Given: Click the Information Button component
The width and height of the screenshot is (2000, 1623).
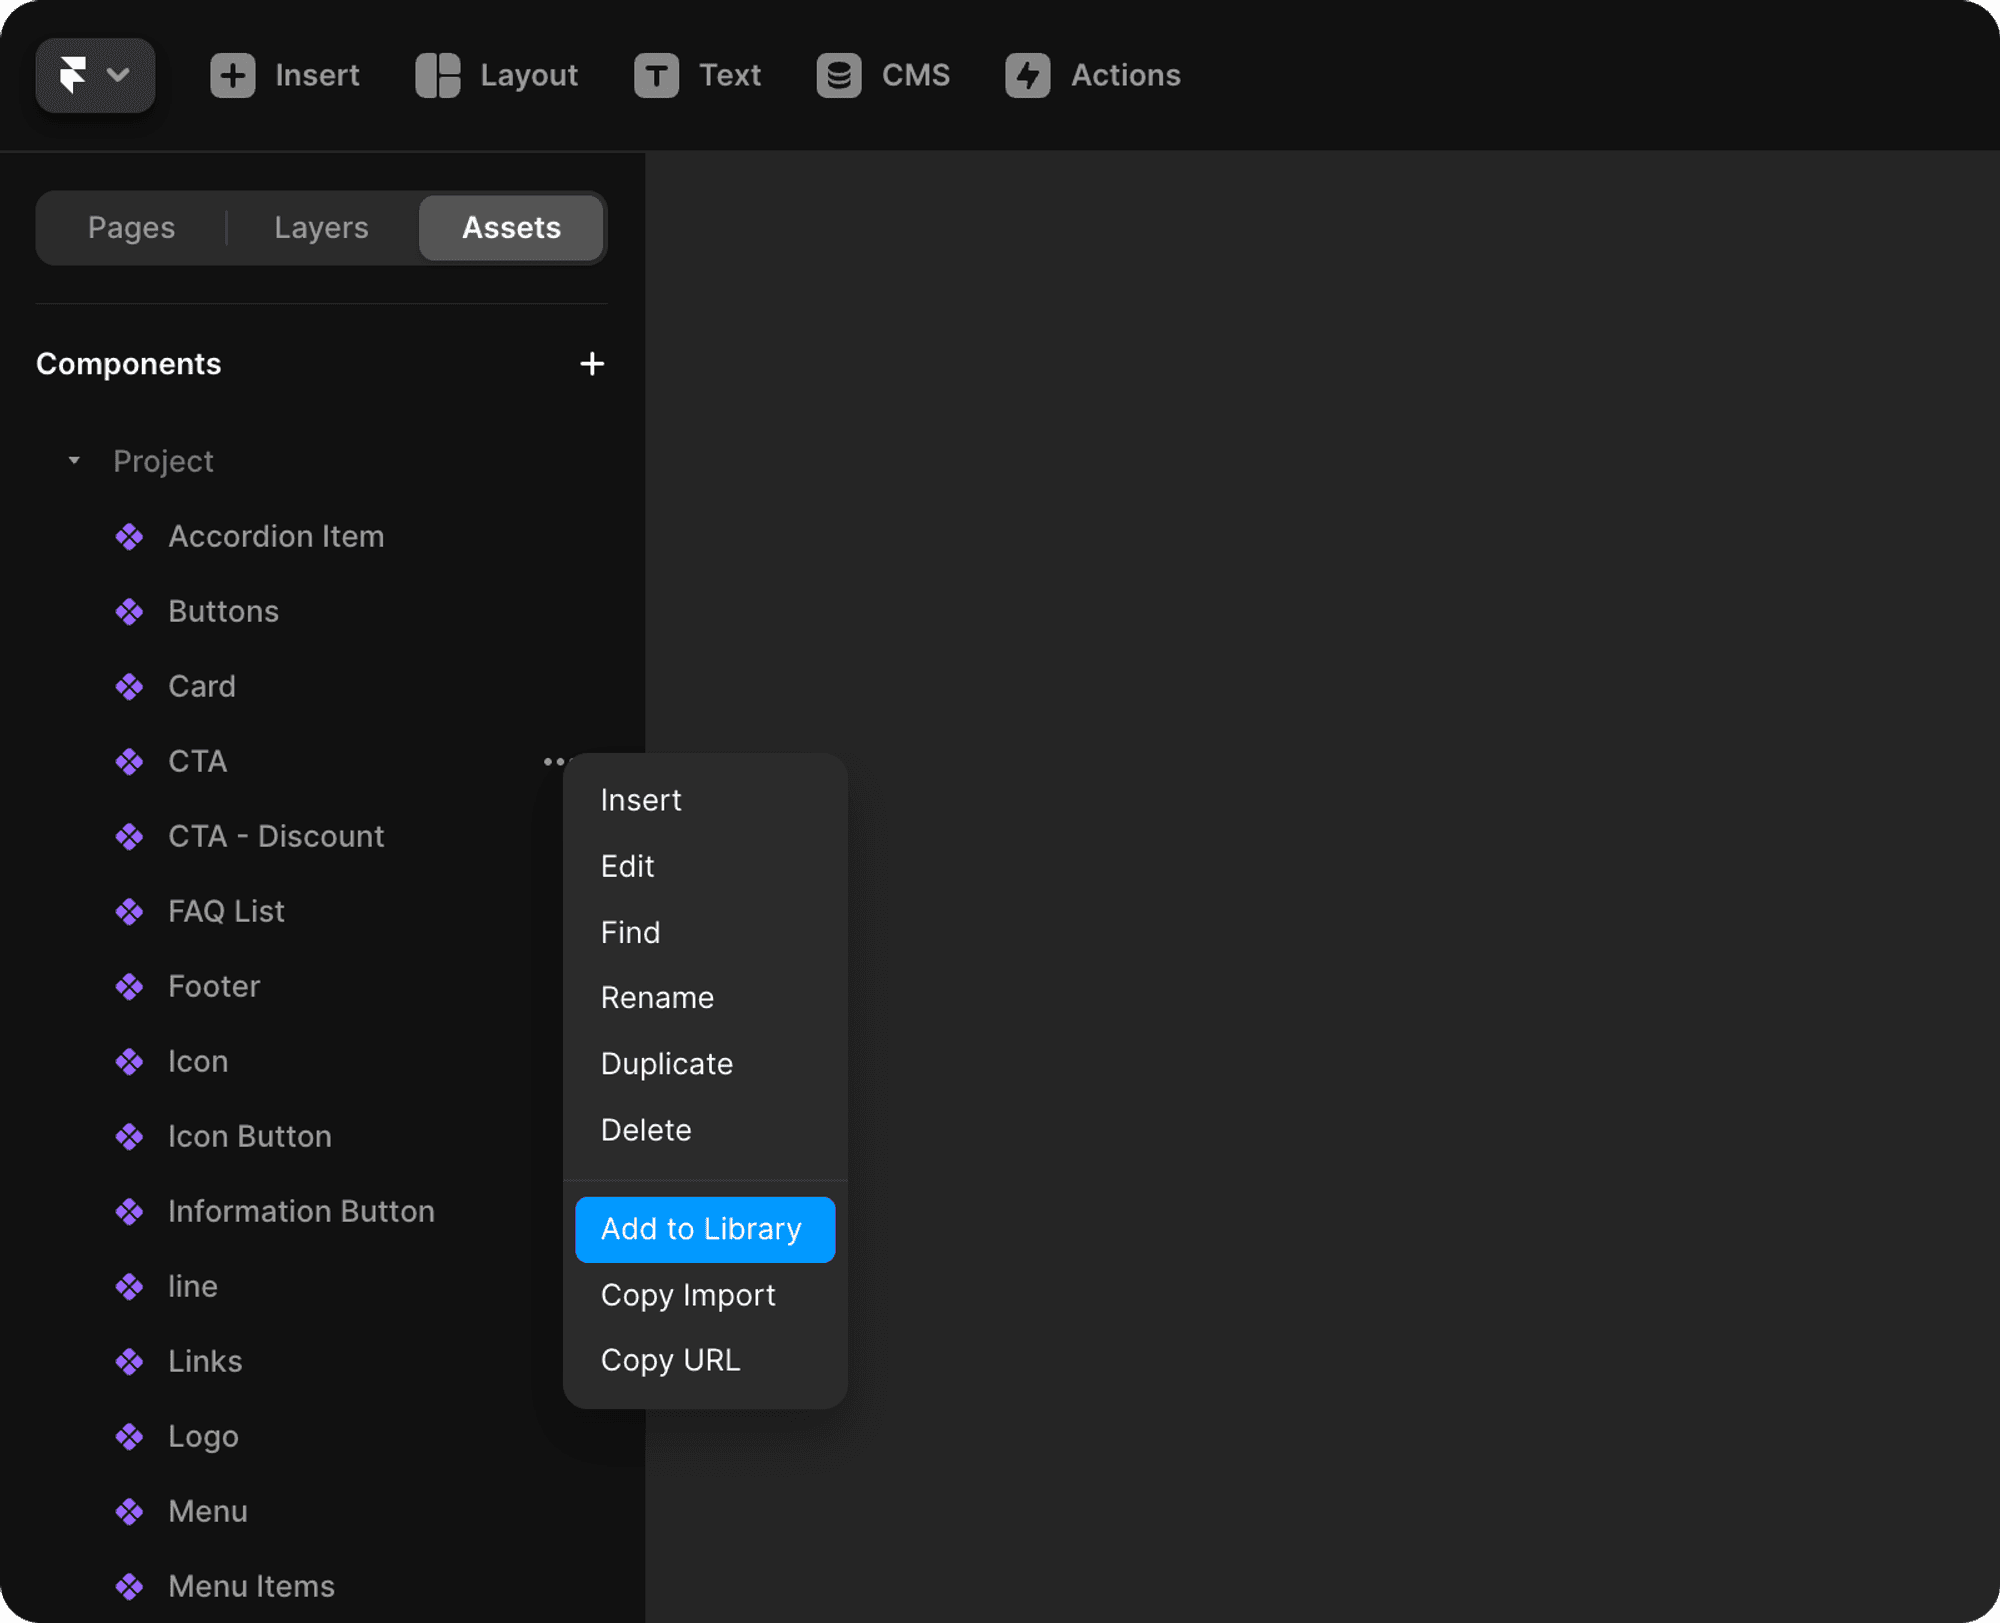Looking at the screenshot, I should coord(301,1212).
